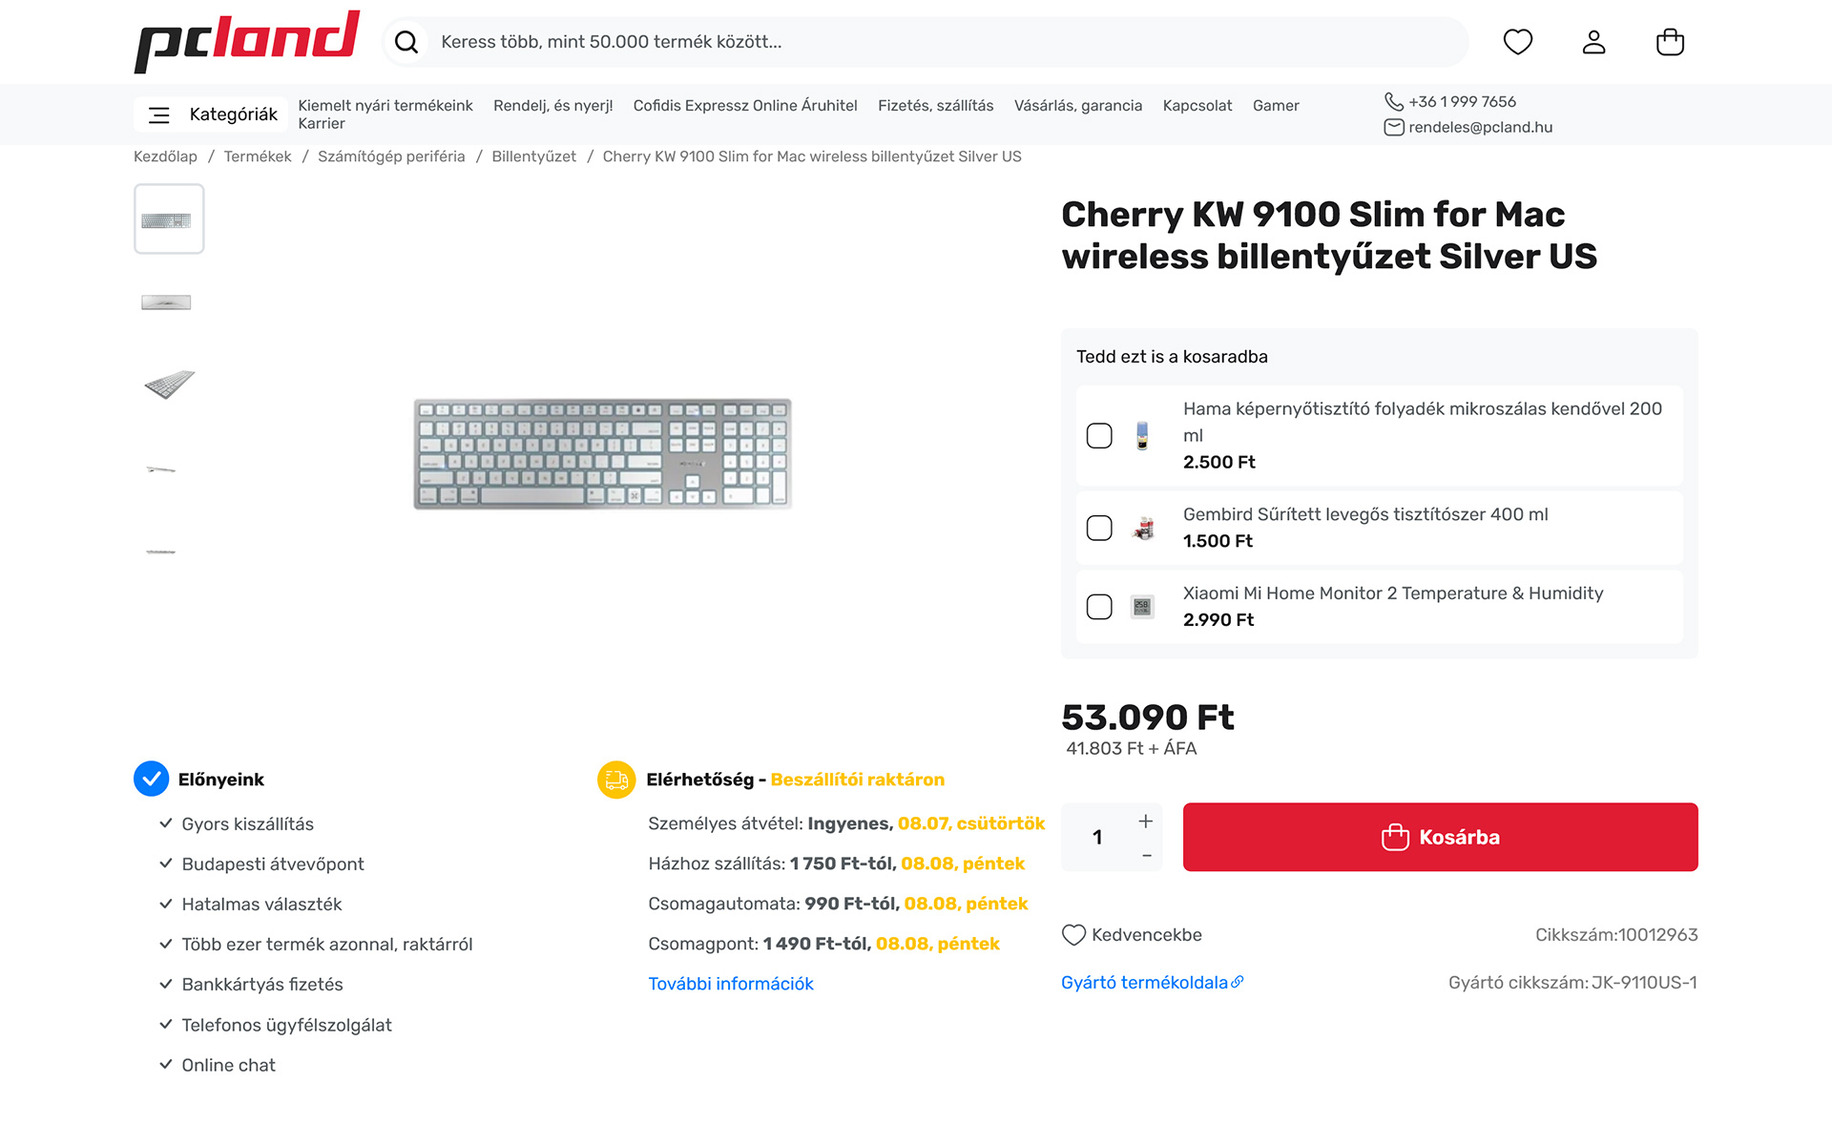The width and height of the screenshot is (1832, 1145).
Task: Click the search magnifier icon
Action: (406, 42)
